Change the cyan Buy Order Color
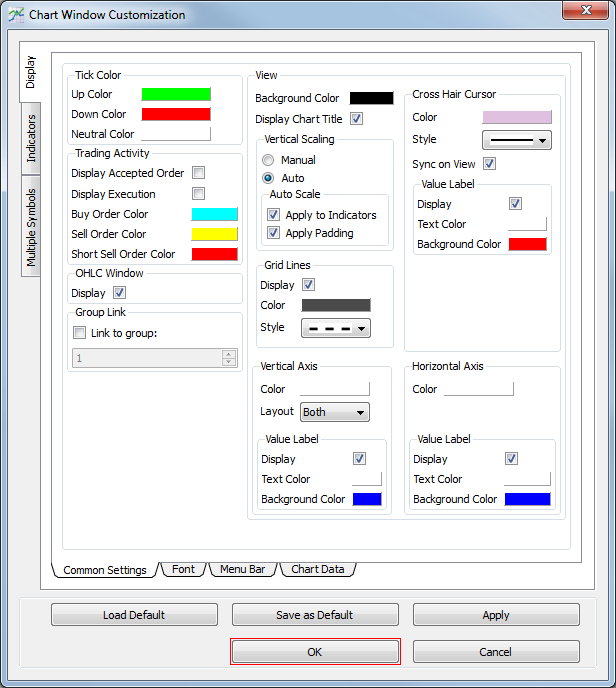Viewport: 616px width, 688px height. (214, 214)
